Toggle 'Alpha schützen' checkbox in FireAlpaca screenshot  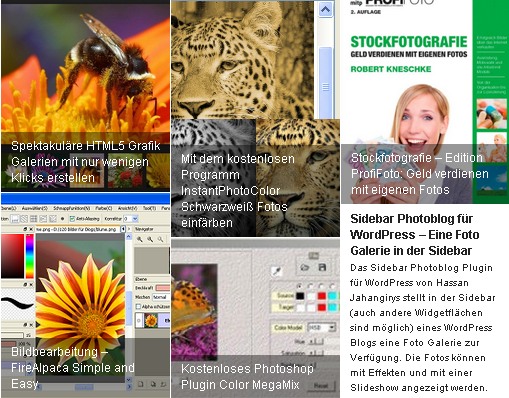[138, 306]
